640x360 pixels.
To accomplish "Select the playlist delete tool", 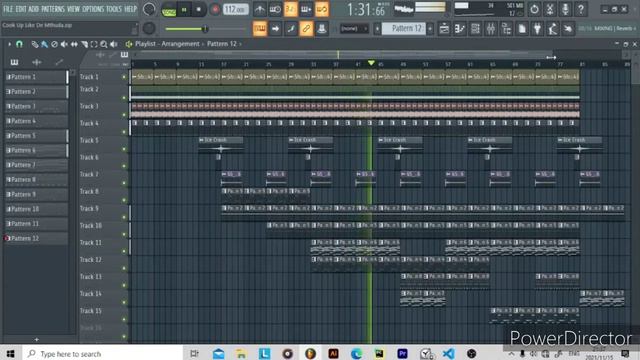I will tap(54, 44).
